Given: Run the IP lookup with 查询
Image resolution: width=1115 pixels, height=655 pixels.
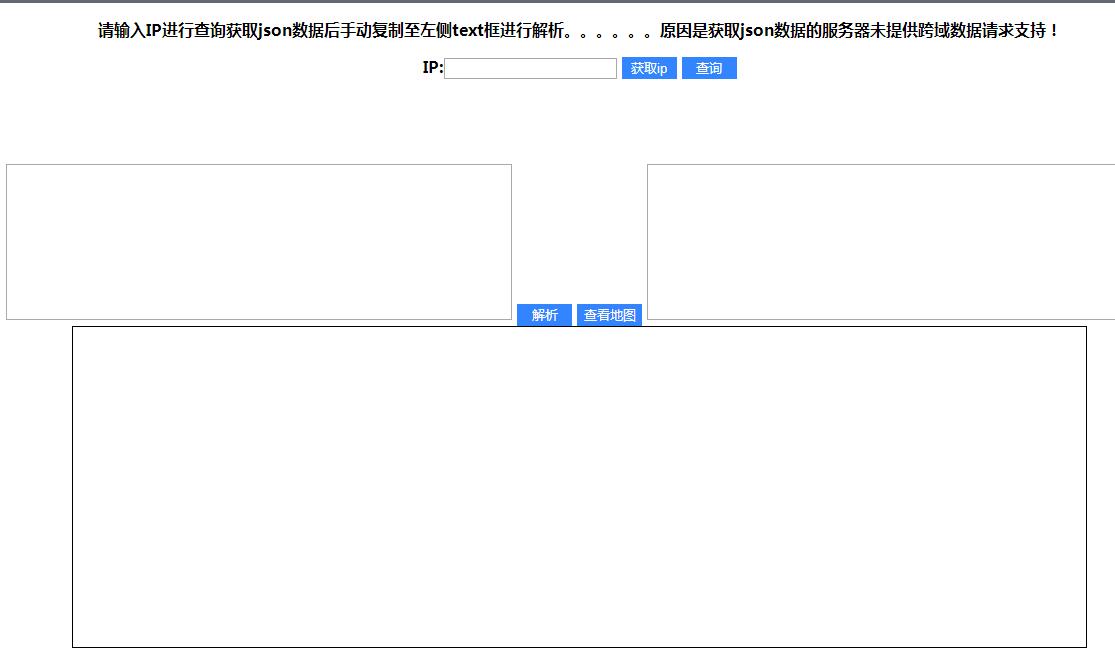Looking at the screenshot, I should (709, 68).
